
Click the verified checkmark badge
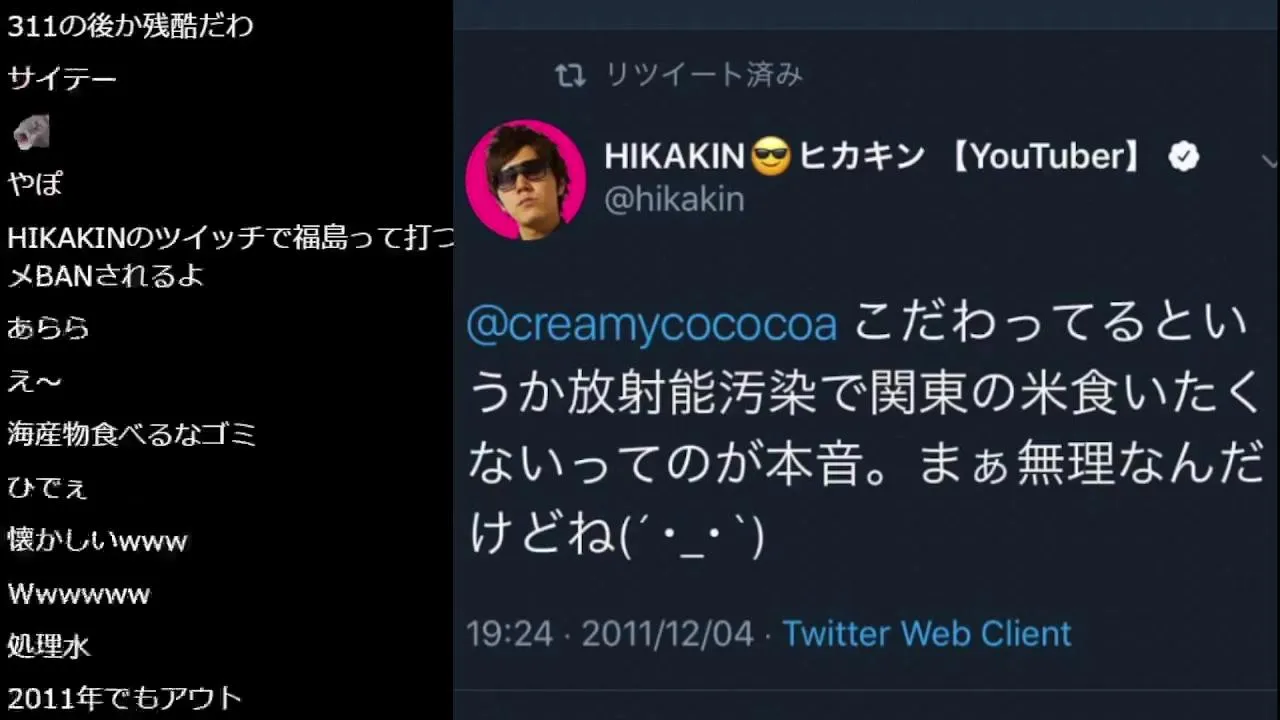[1184, 157]
